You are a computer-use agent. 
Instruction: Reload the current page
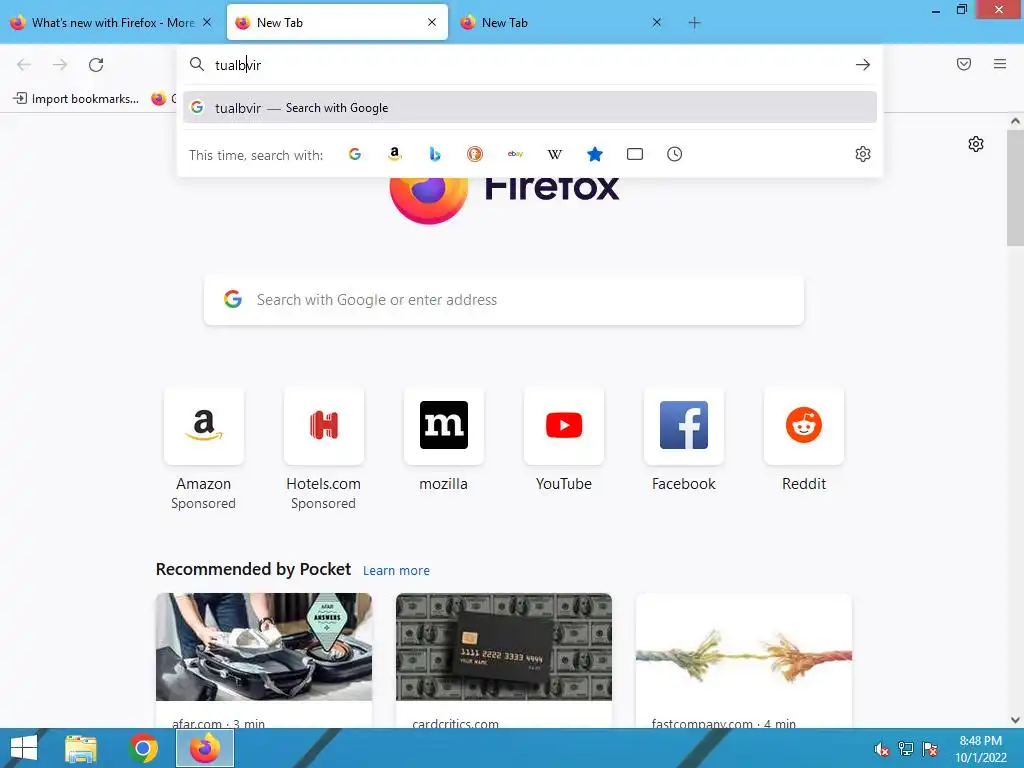tap(96, 65)
